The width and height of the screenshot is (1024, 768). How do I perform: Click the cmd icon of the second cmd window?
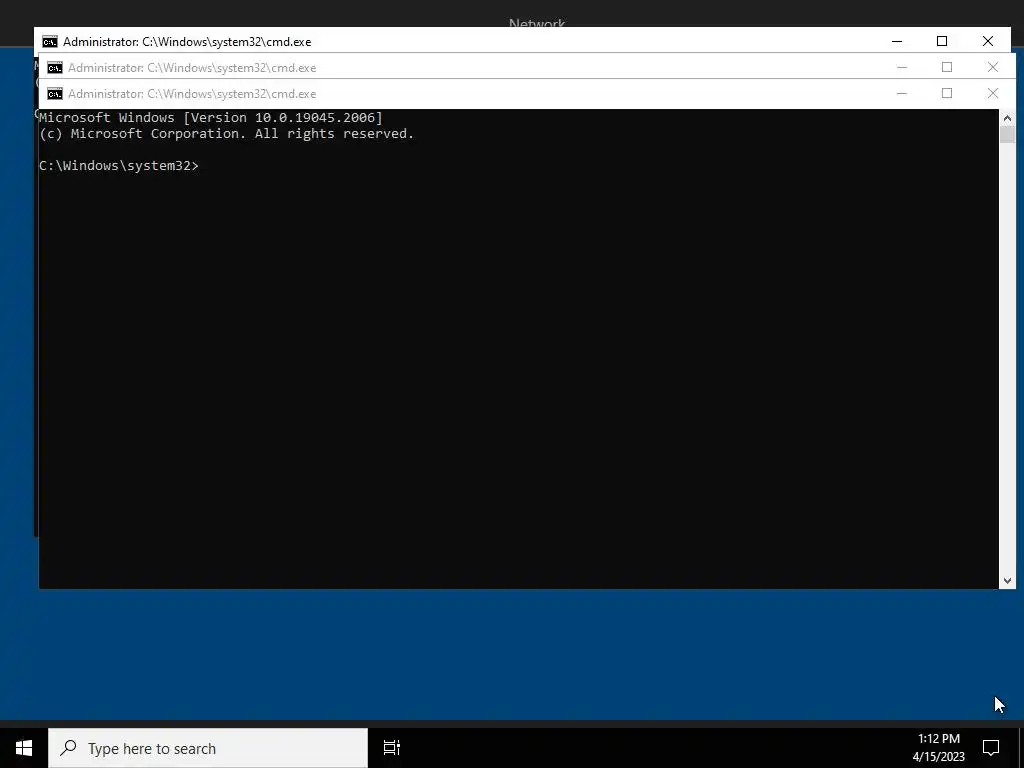click(x=55, y=68)
